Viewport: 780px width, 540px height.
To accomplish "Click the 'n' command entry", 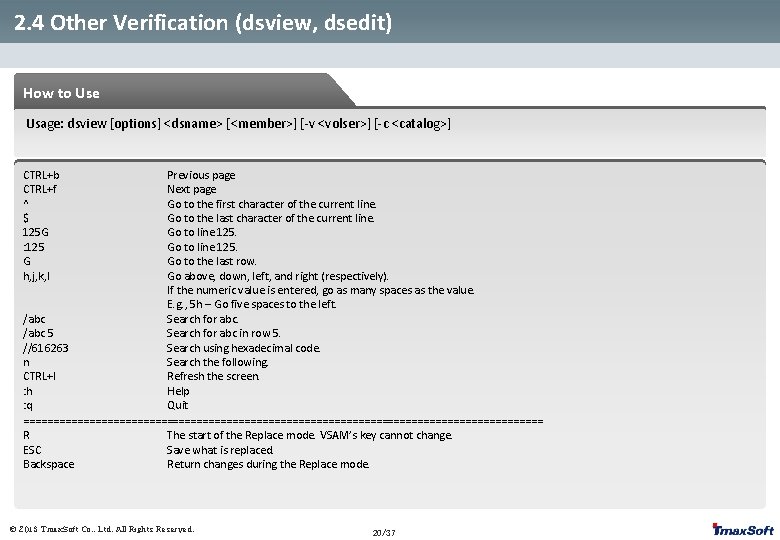I will point(26,362).
